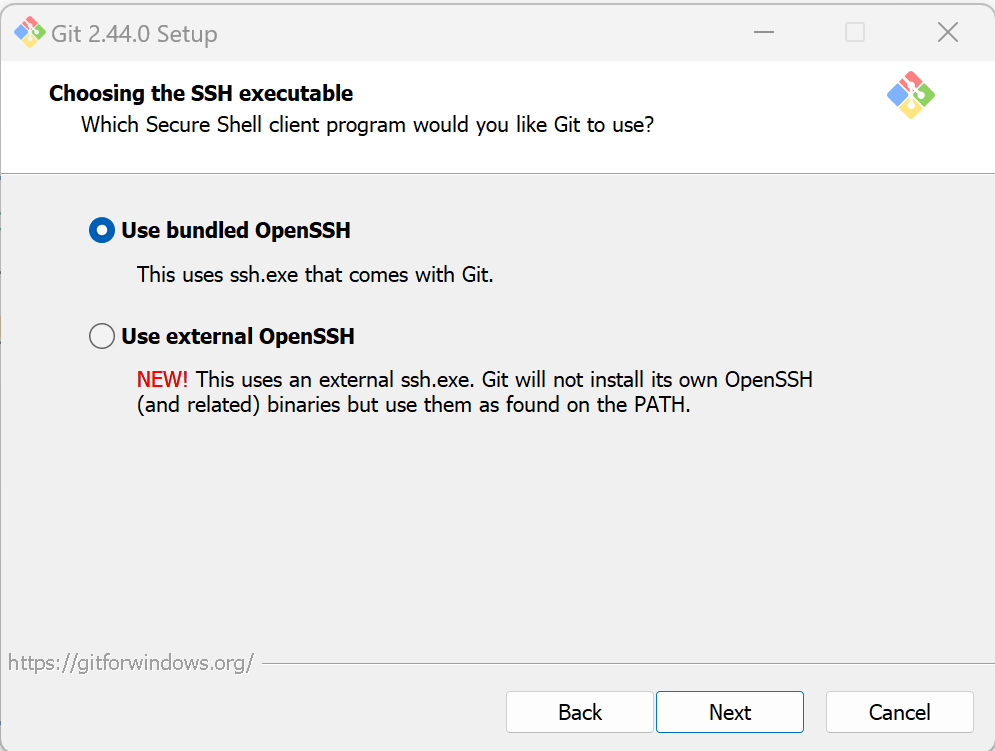Image resolution: width=995 pixels, height=751 pixels.
Task: Click the "Use external OpenSSH" label text
Action: coord(238,336)
